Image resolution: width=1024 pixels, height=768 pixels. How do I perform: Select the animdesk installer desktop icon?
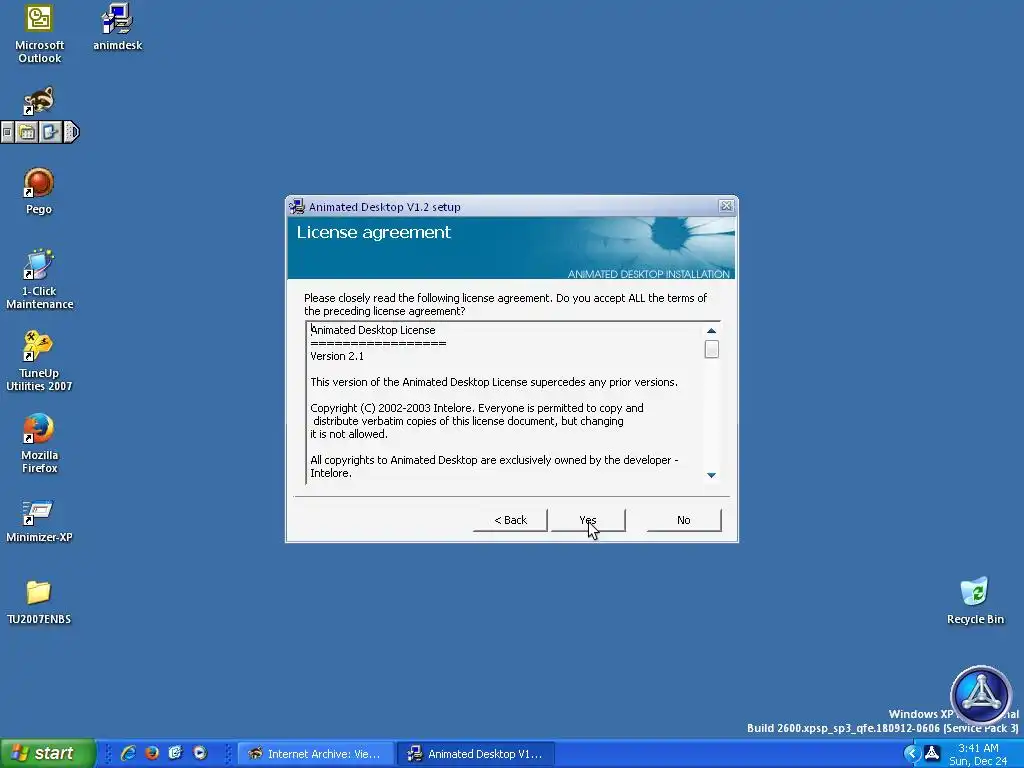pyautogui.click(x=118, y=27)
